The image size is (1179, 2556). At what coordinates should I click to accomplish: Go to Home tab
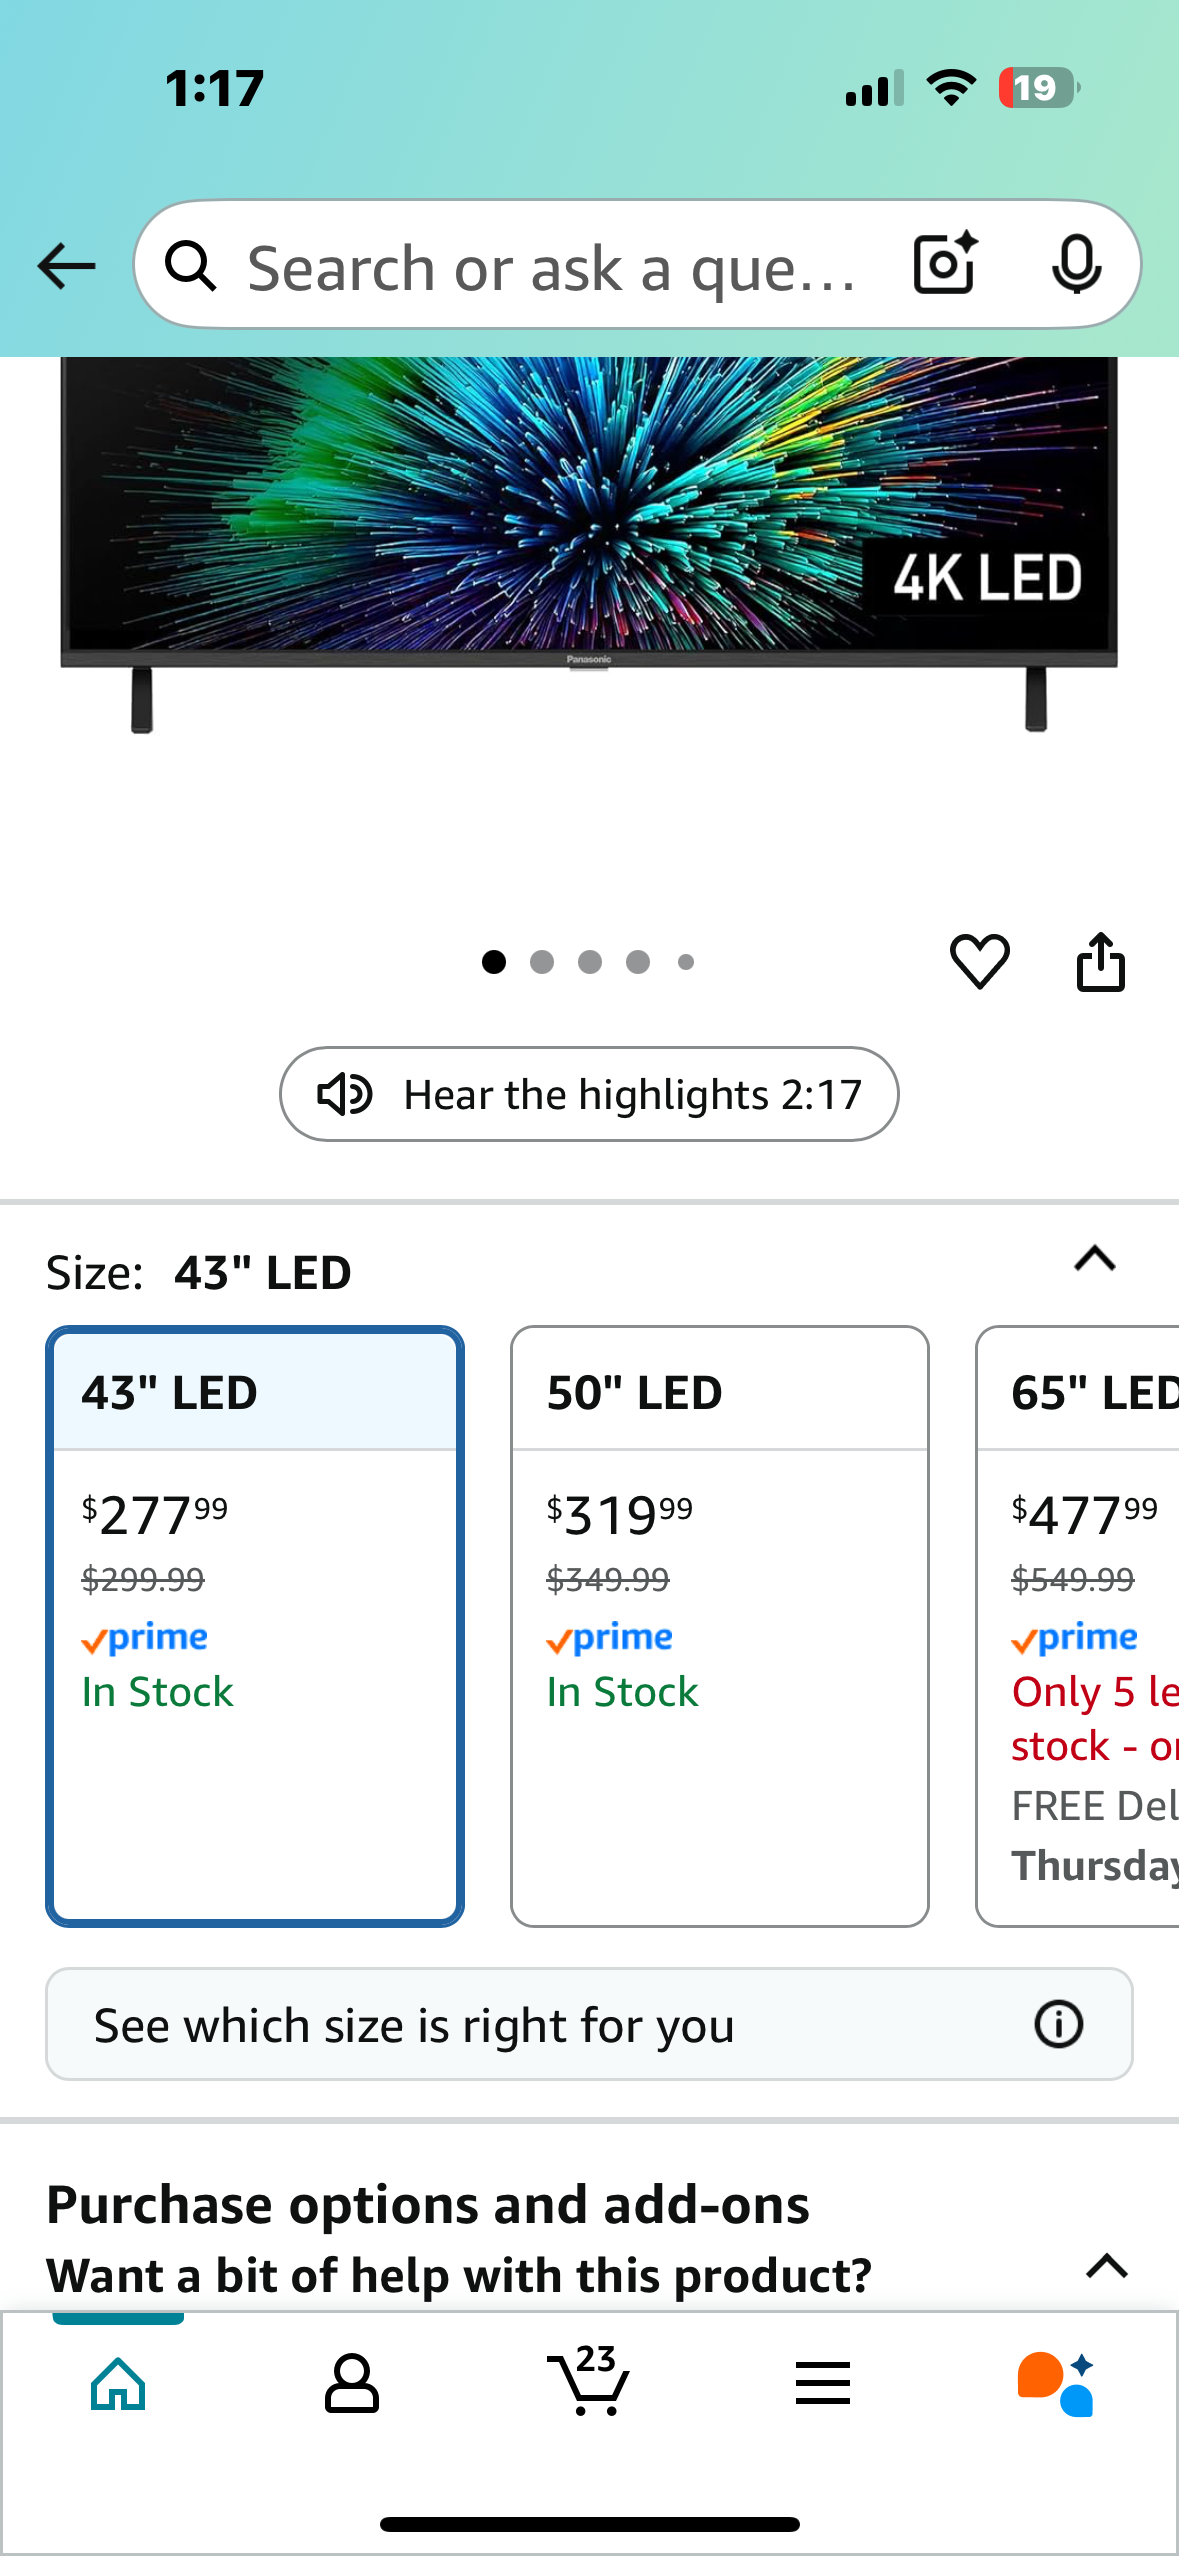(118, 2384)
